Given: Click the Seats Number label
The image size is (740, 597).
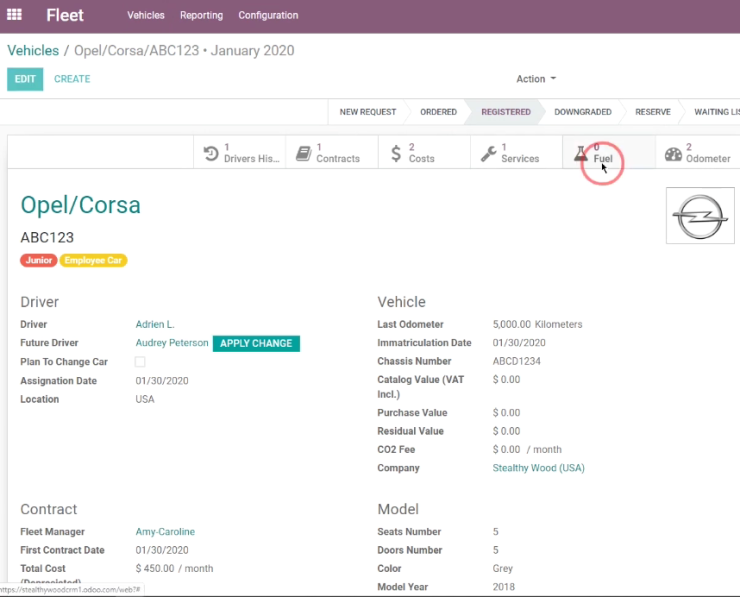Looking at the screenshot, I should point(409,531).
